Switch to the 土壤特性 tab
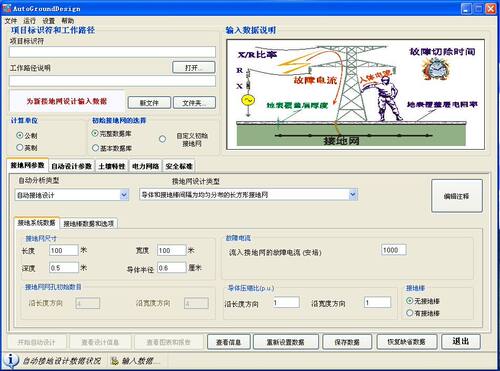The width and height of the screenshot is (500, 371). tap(112, 166)
